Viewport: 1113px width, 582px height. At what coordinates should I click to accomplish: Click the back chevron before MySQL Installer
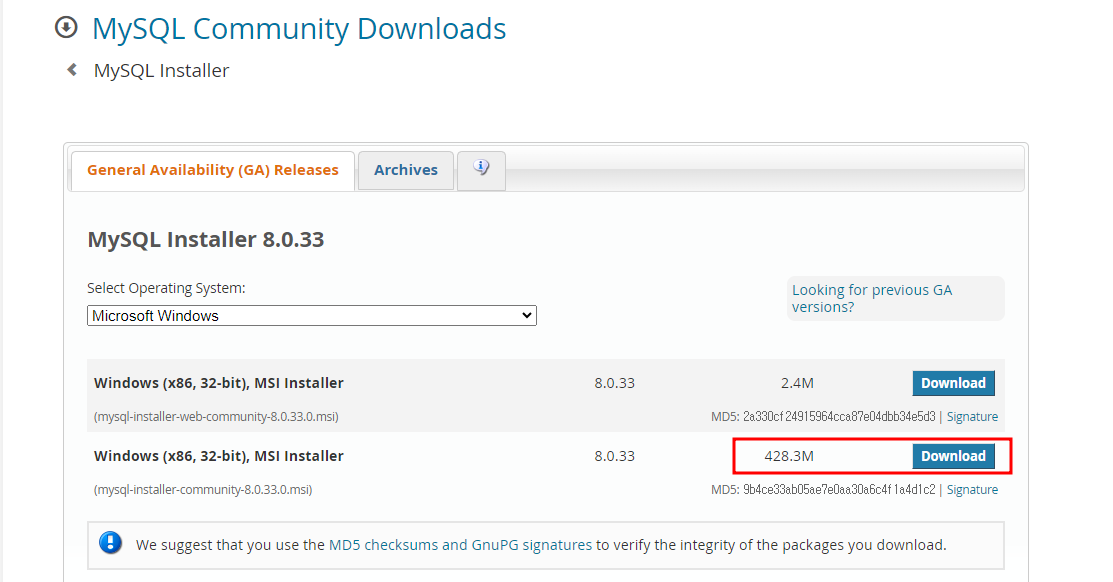(x=72, y=70)
